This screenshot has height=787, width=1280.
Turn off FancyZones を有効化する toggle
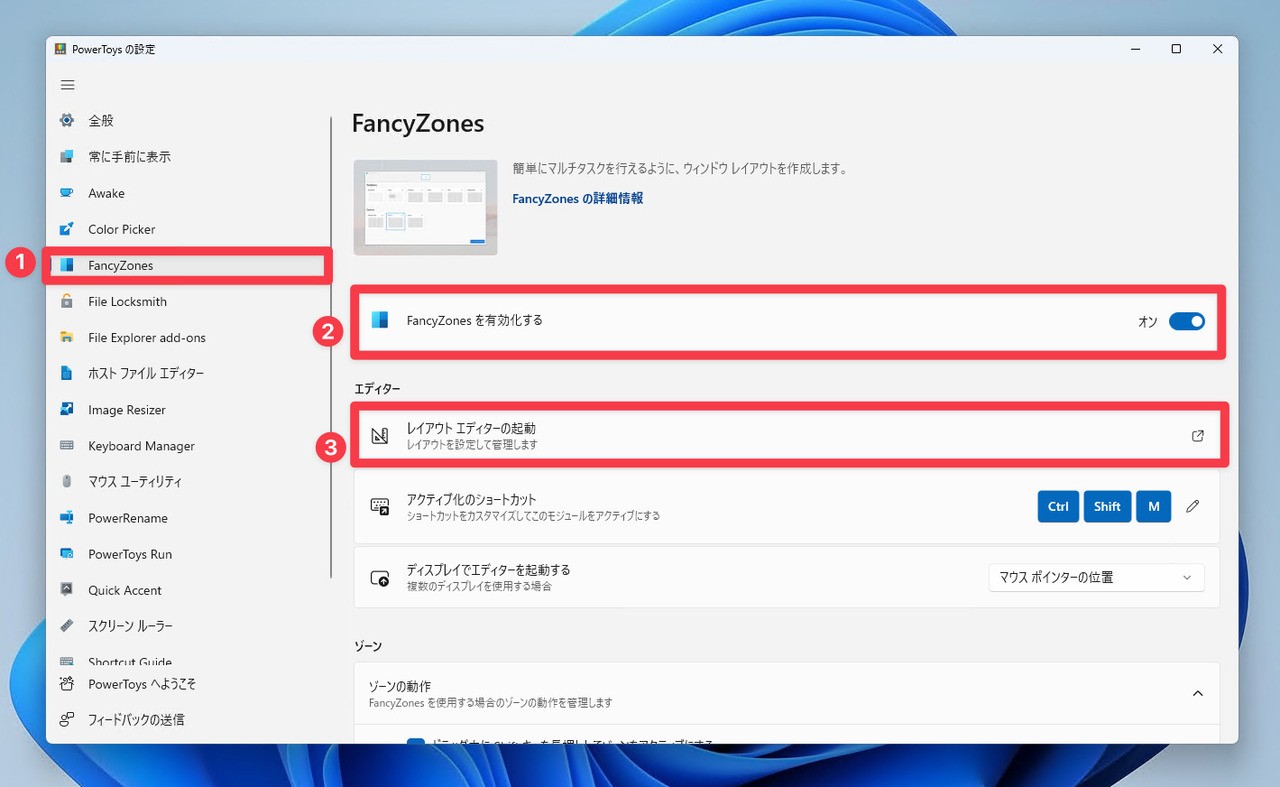1187,321
